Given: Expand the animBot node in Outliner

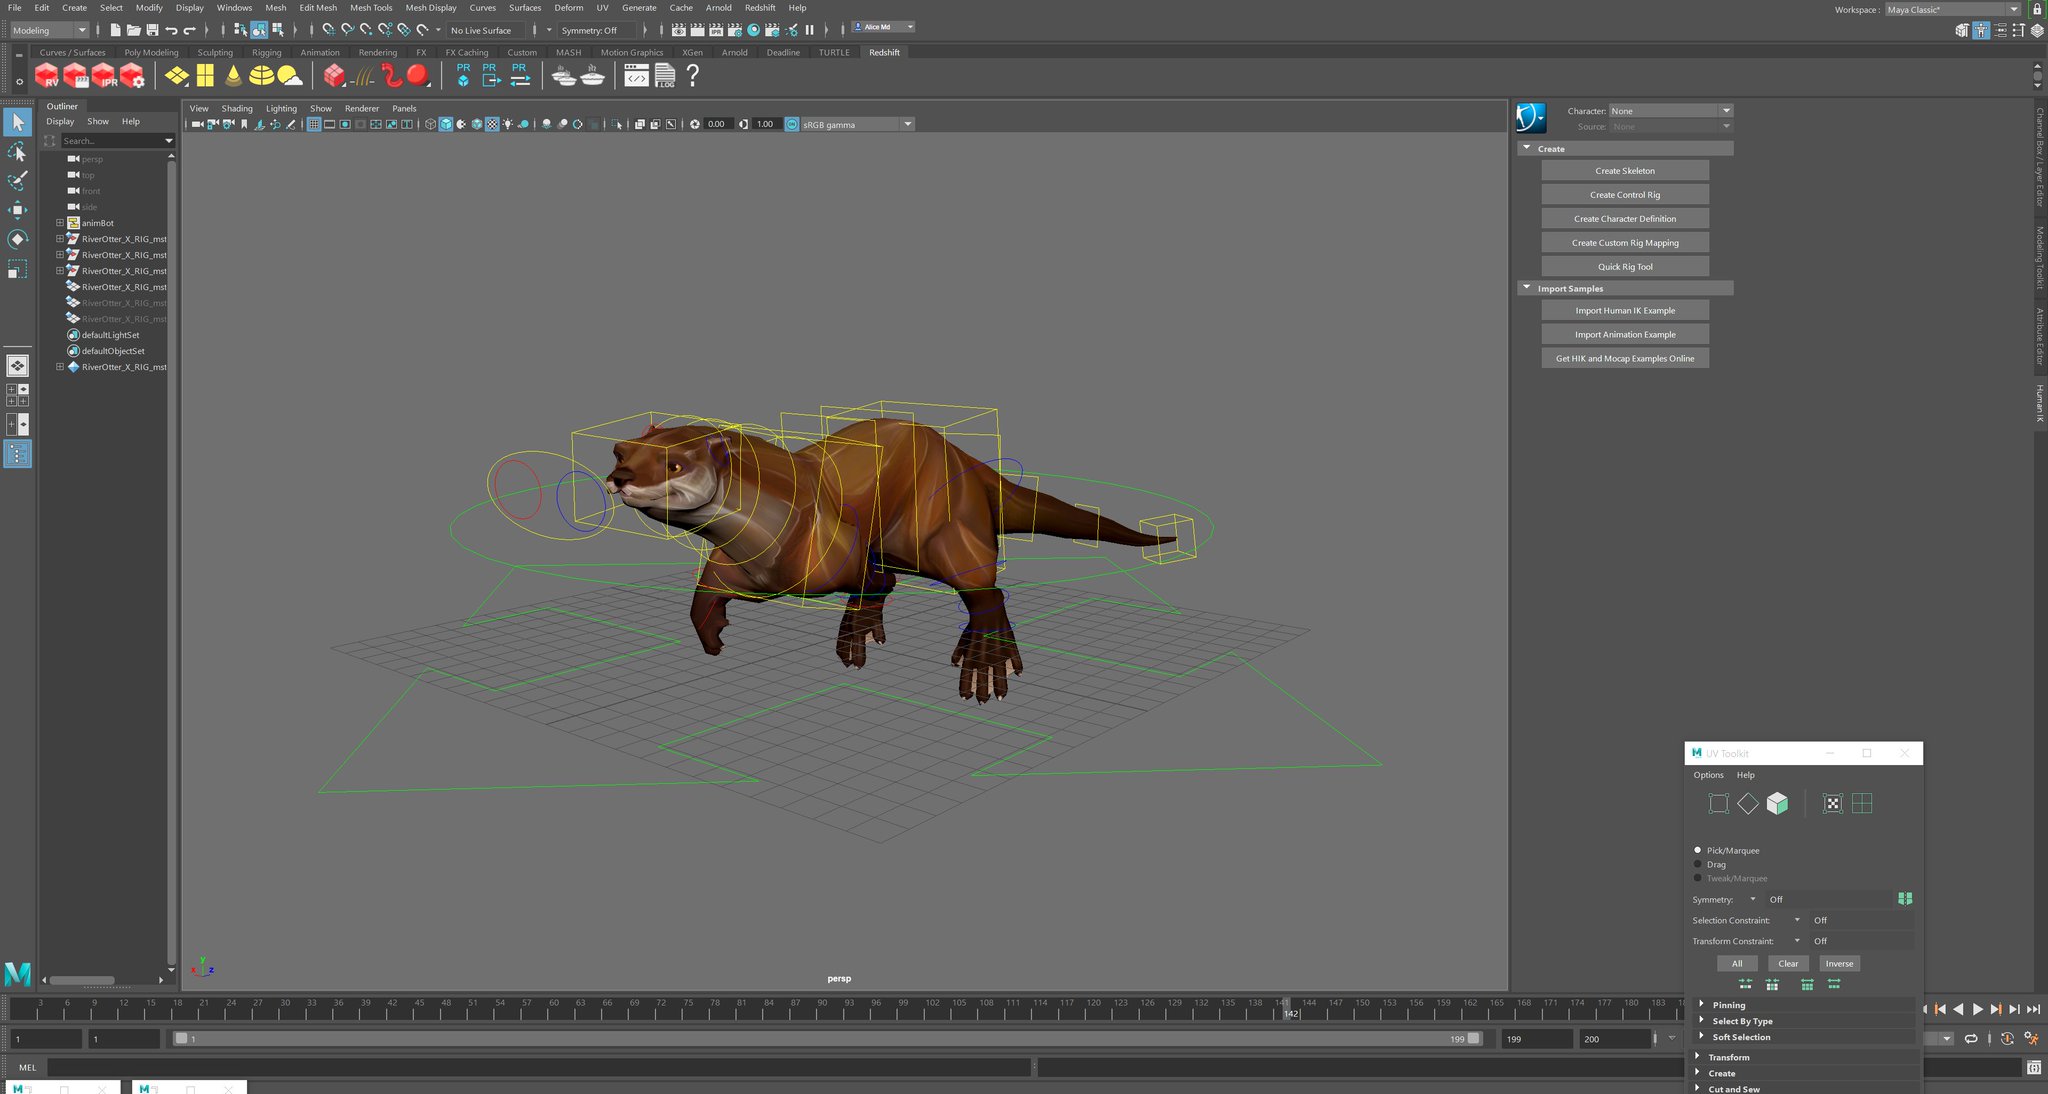Looking at the screenshot, I should click(60, 223).
